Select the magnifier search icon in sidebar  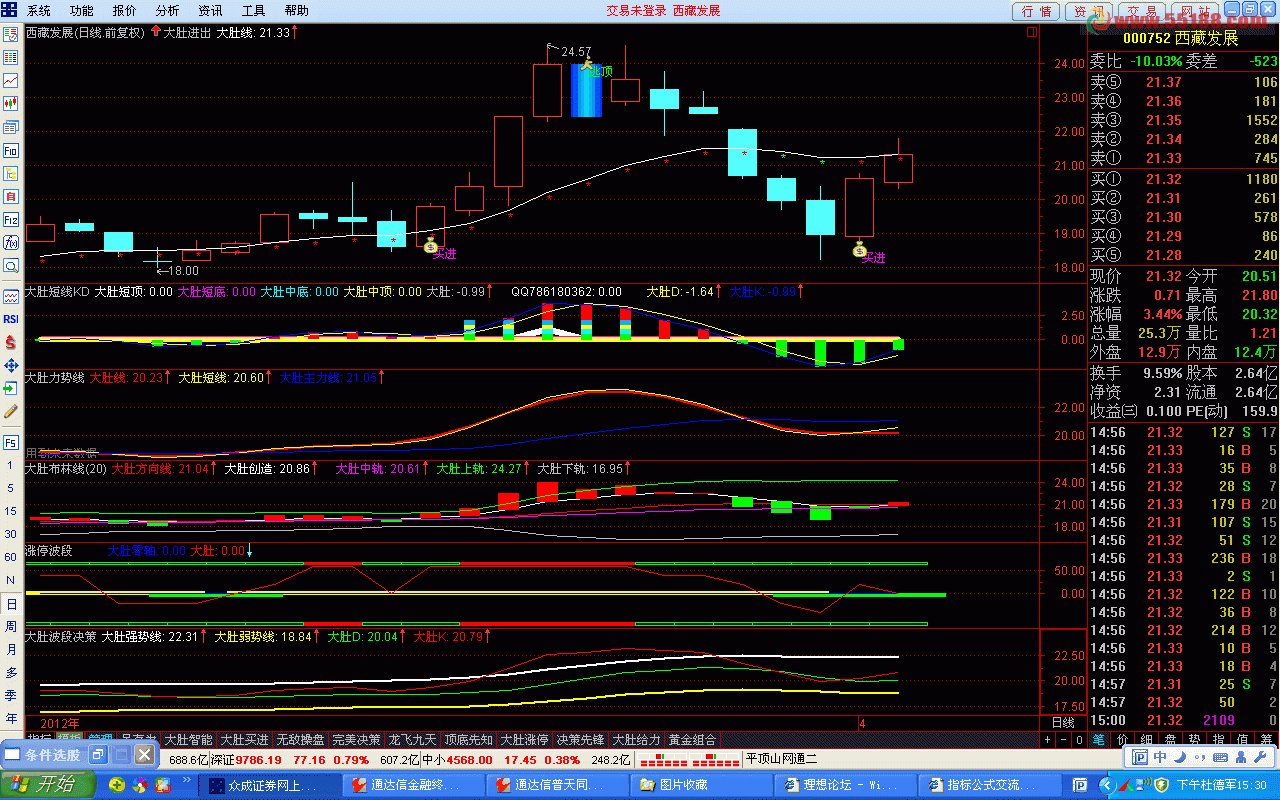pyautogui.click(x=11, y=265)
